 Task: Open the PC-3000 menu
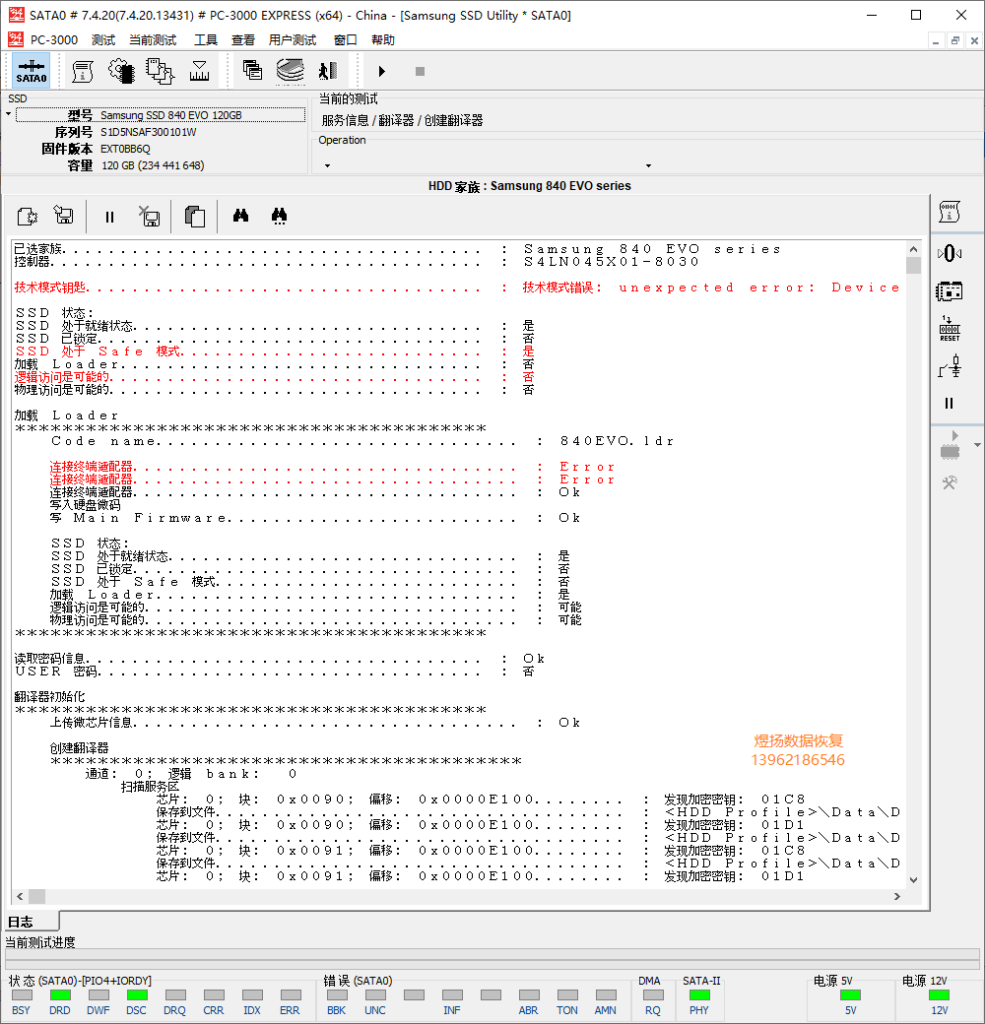tap(54, 40)
